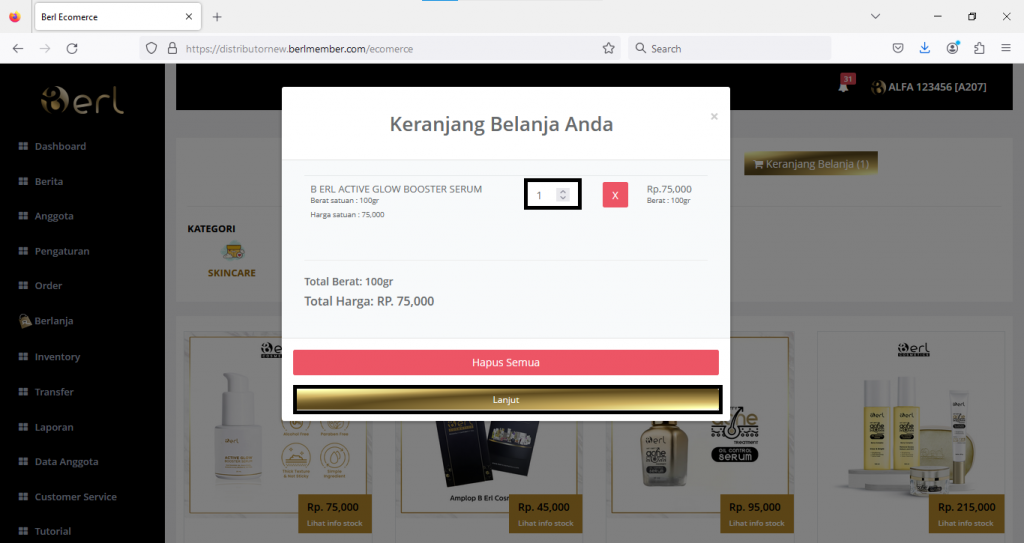Open ALFA 123456 user profile menu
The height and width of the screenshot is (543, 1024).
(929, 87)
